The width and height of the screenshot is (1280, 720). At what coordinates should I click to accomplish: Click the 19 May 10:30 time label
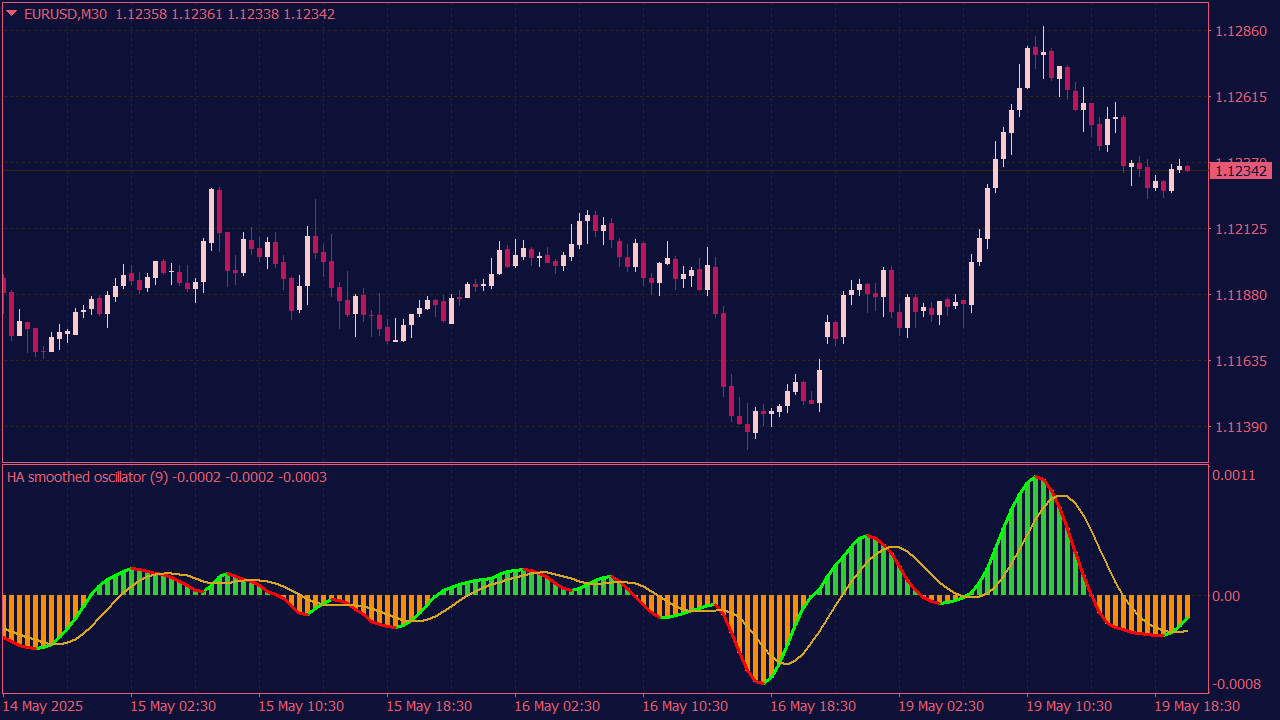click(1069, 706)
